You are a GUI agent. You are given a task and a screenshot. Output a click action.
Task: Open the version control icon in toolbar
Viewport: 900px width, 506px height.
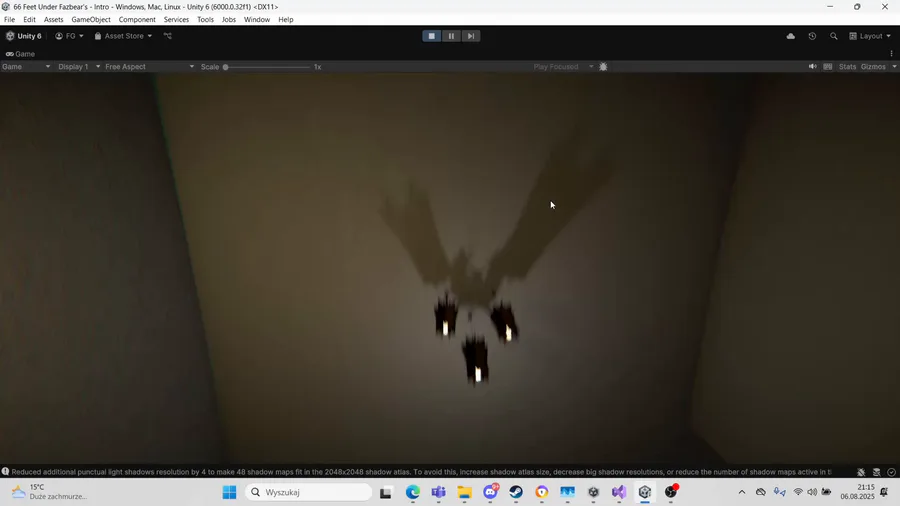(x=168, y=36)
